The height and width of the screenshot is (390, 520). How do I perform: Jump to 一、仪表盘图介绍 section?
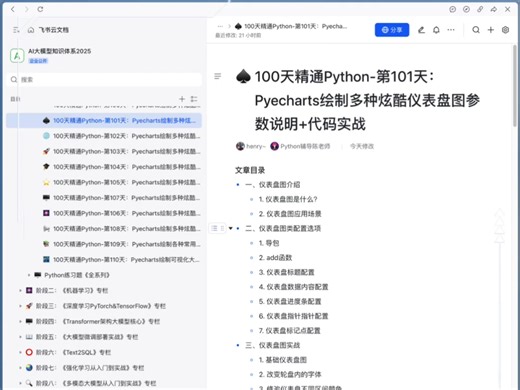pos(273,185)
